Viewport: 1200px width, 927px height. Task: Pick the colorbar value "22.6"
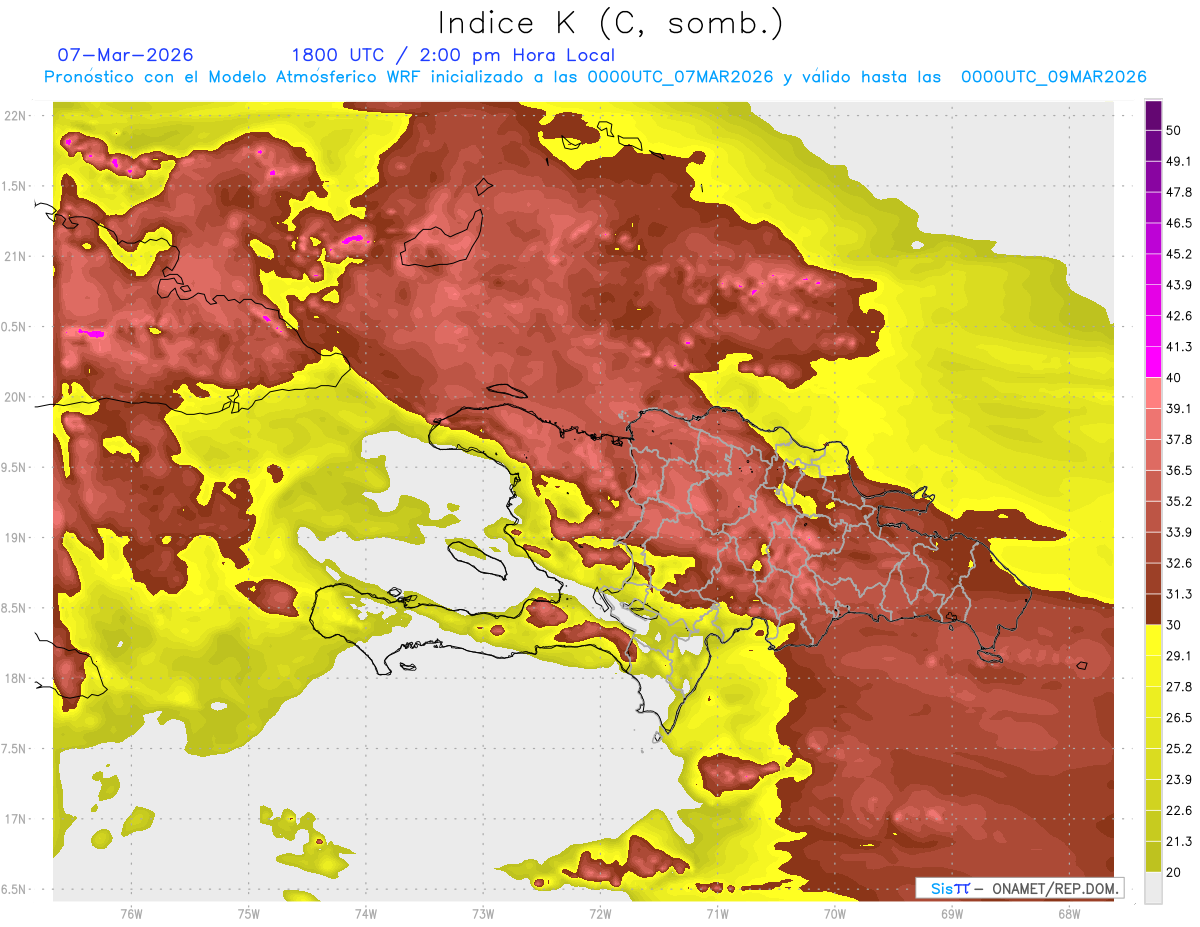click(x=1179, y=810)
